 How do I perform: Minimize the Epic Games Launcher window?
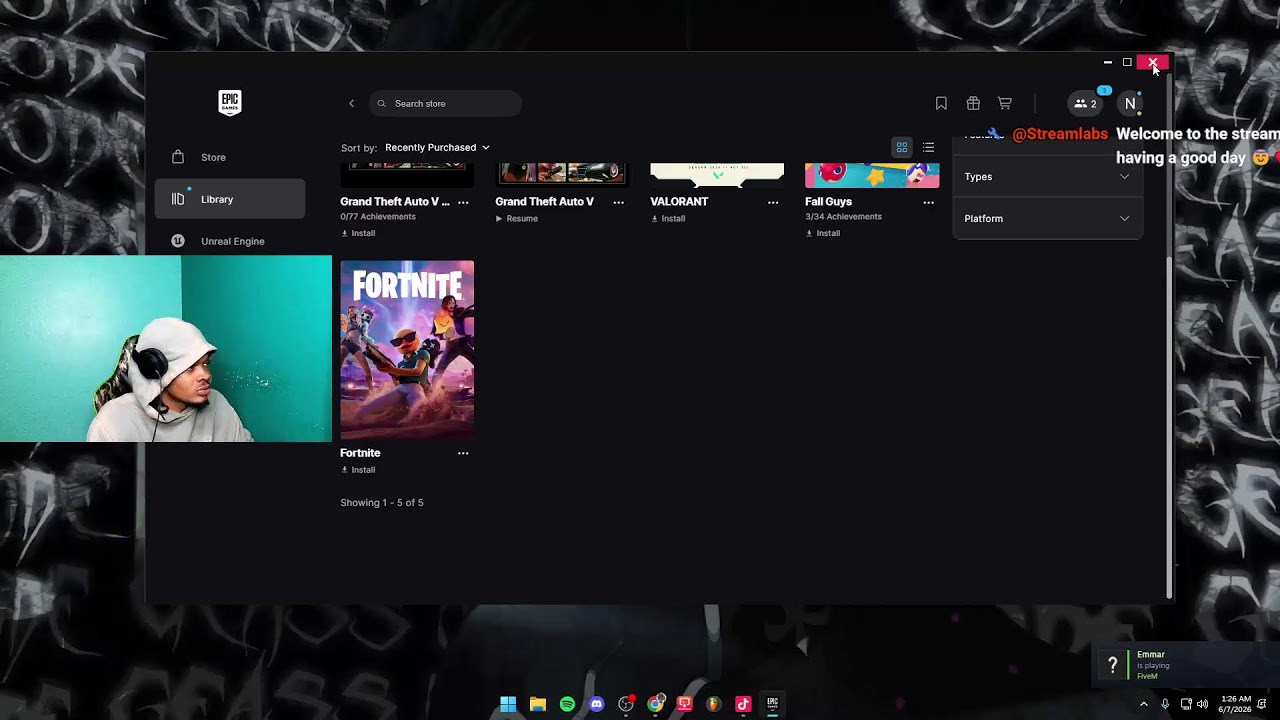tap(1107, 62)
